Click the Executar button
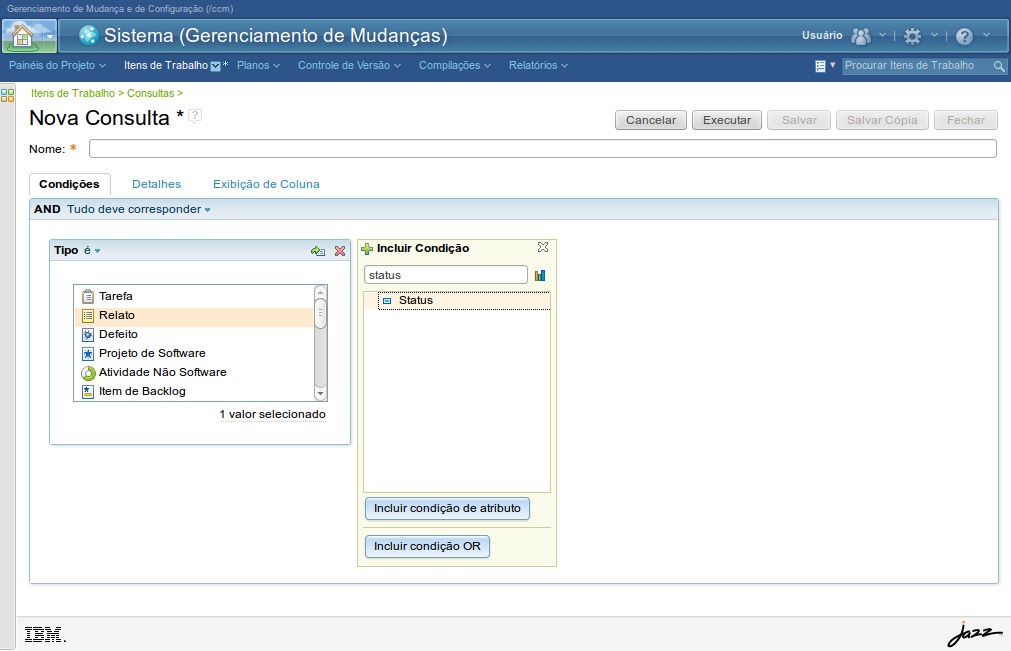 (x=727, y=120)
